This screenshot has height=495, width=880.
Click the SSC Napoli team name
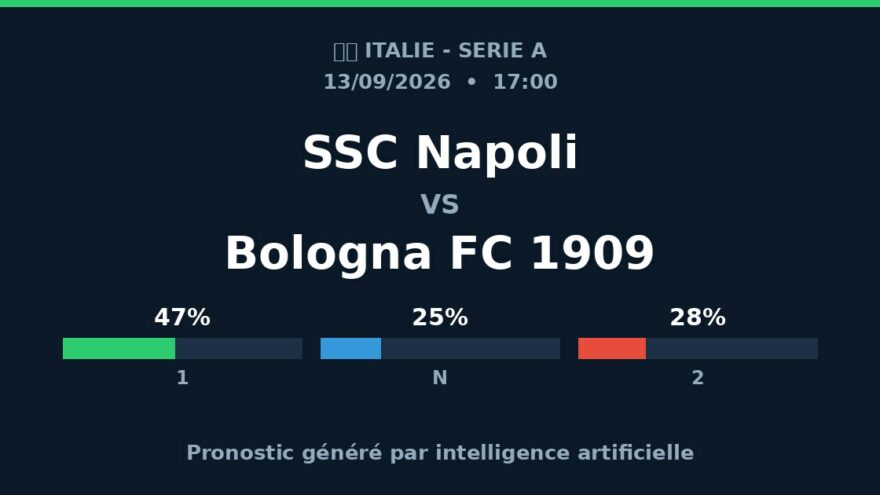point(440,152)
